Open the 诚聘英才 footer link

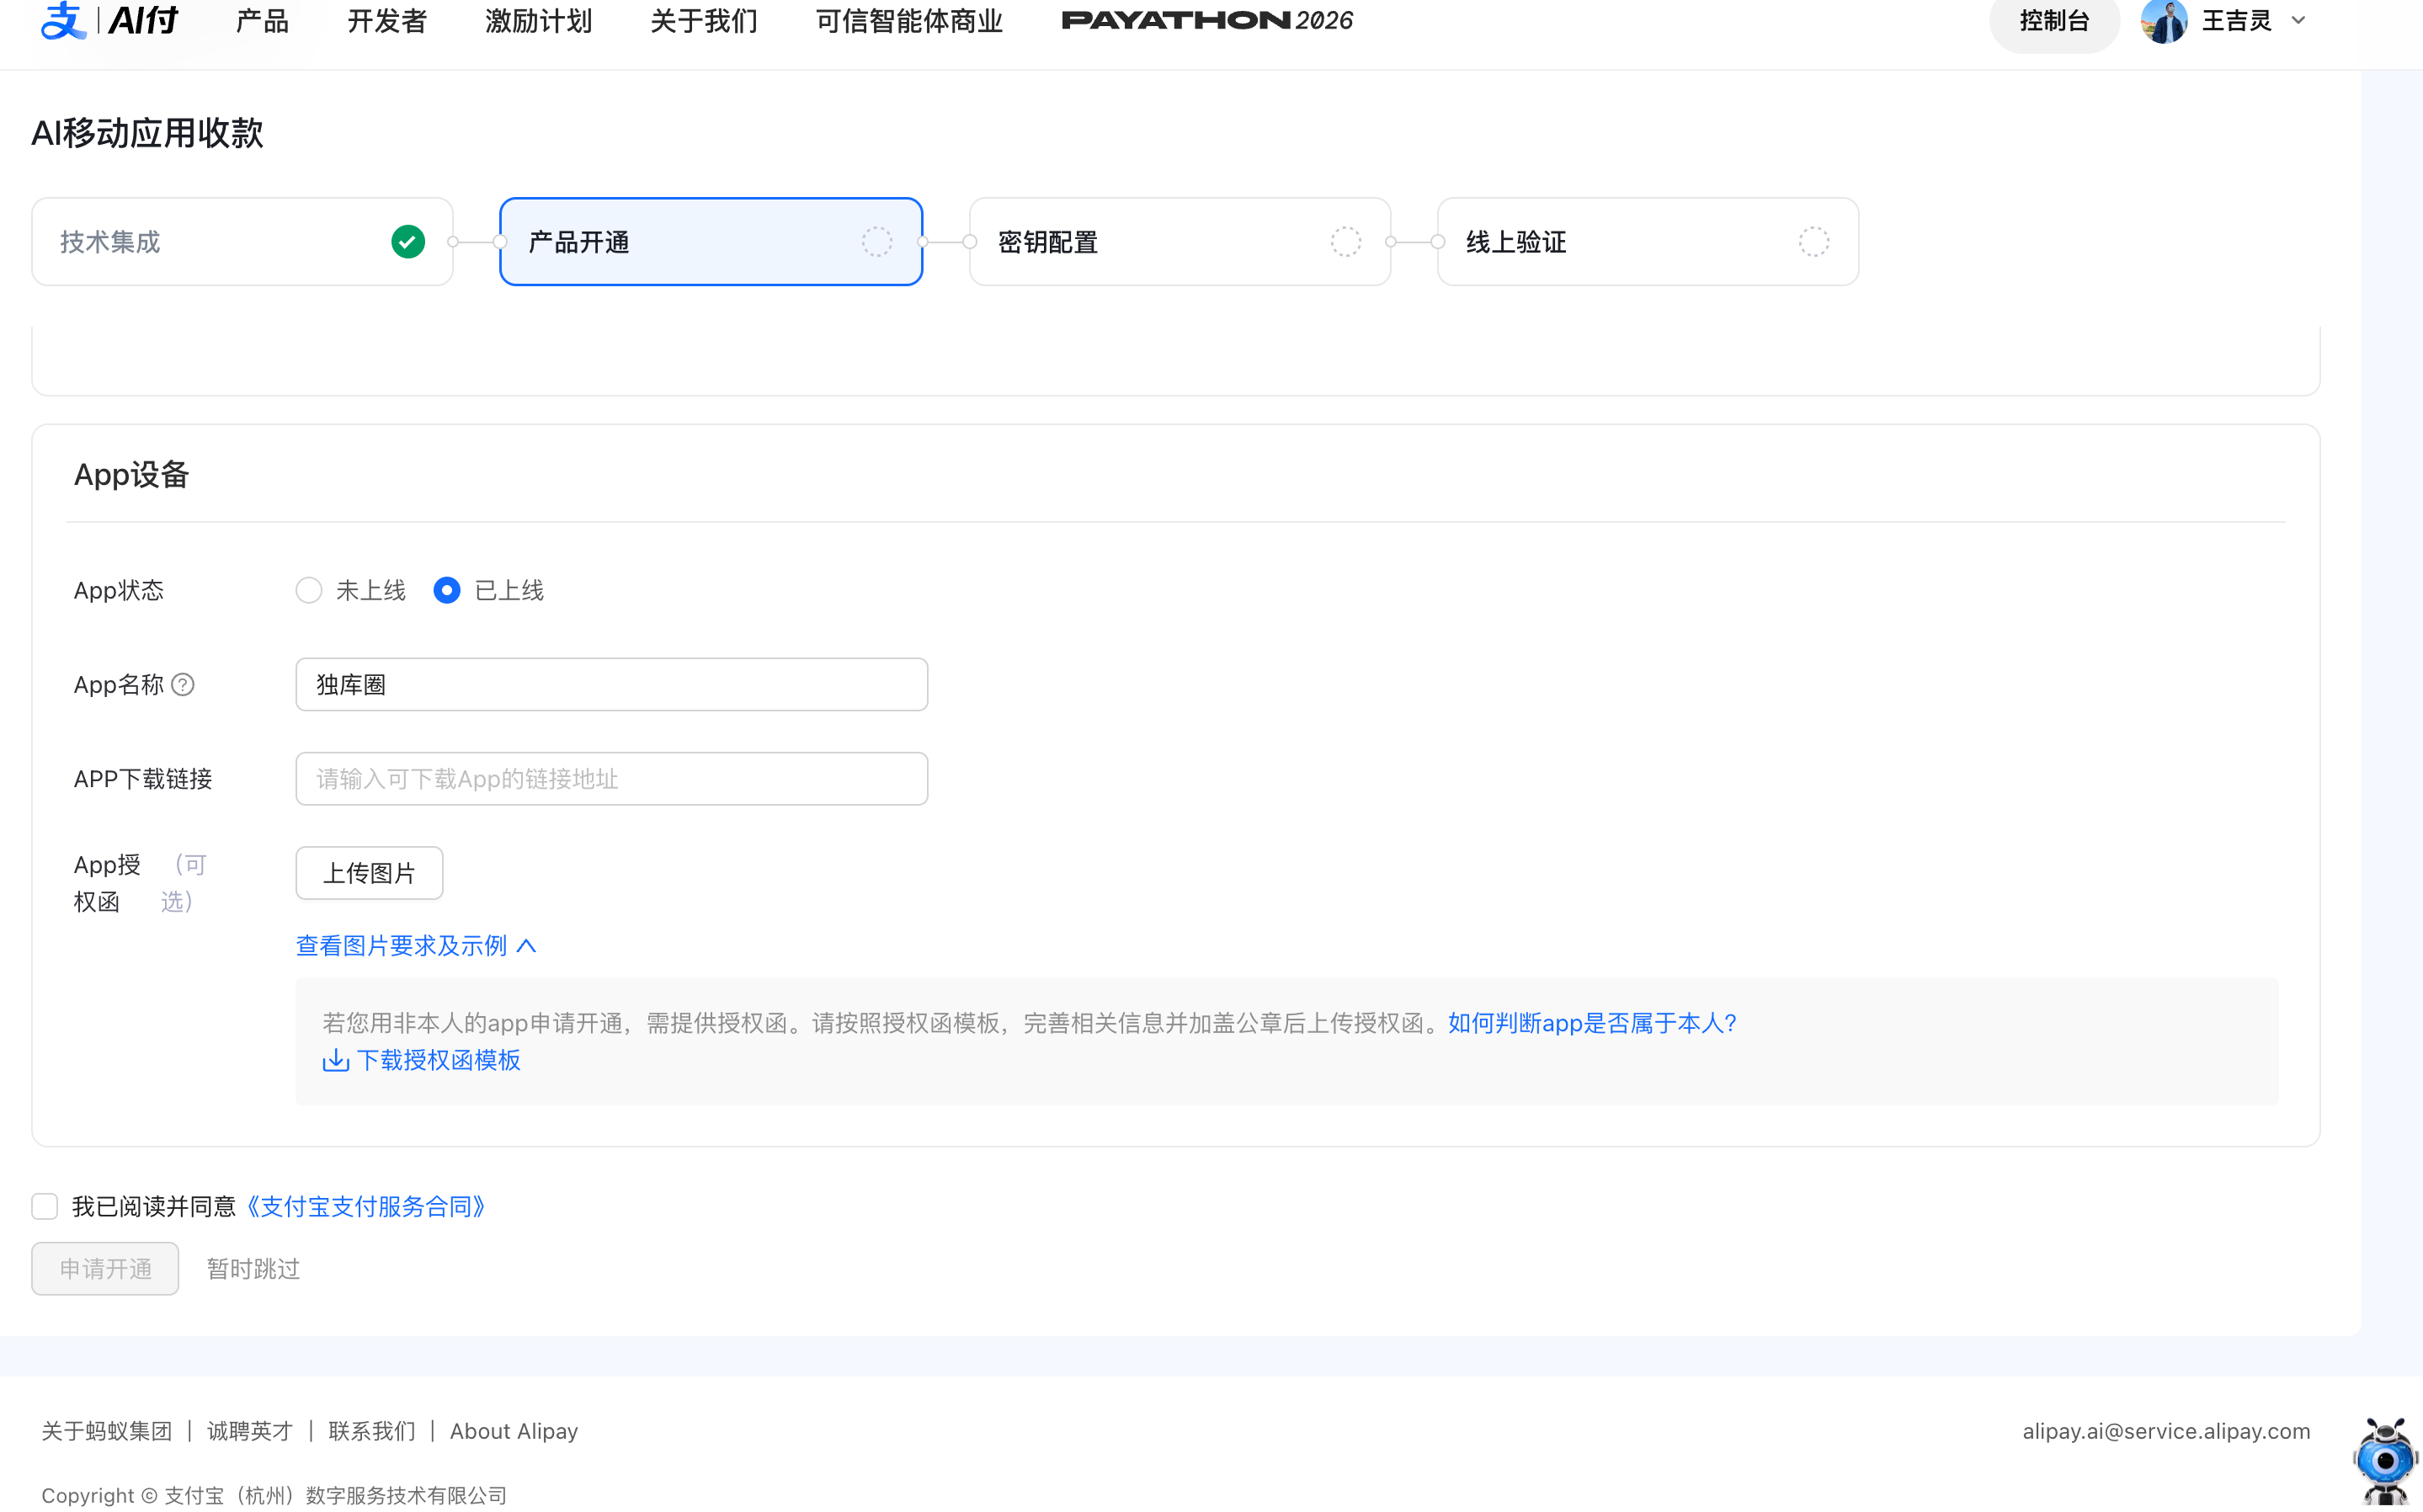(250, 1432)
